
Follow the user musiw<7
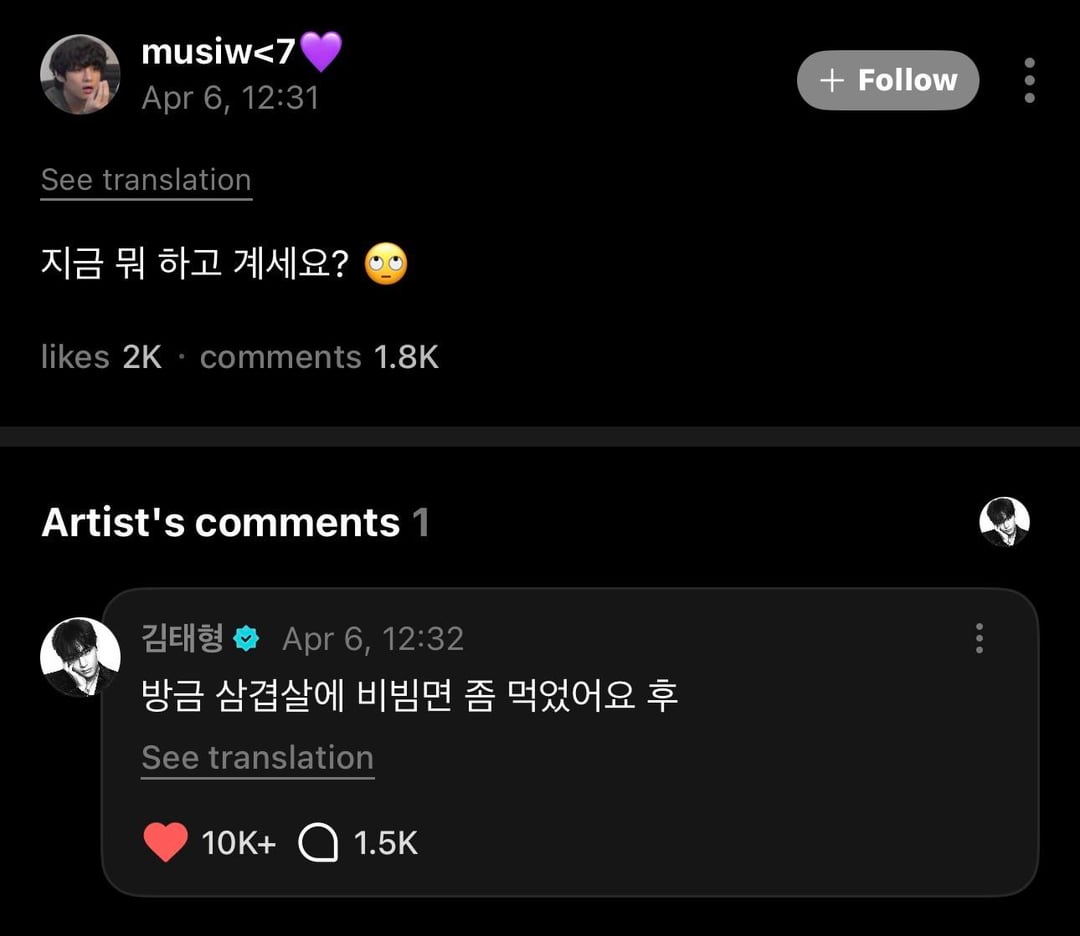point(888,80)
